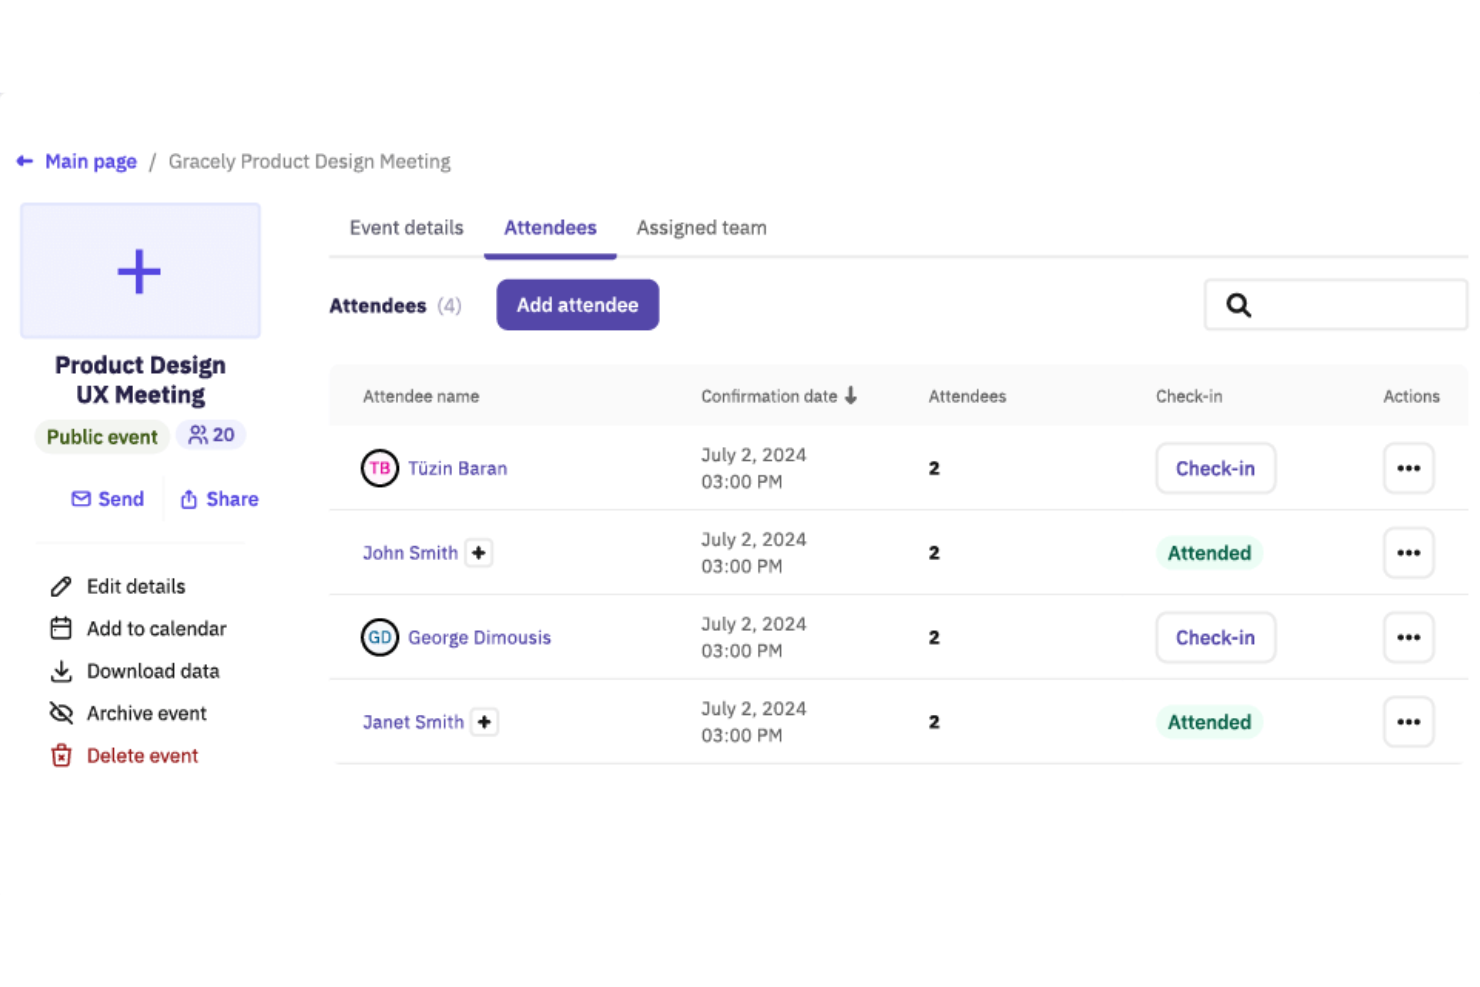Click the Download data icon

(61, 671)
